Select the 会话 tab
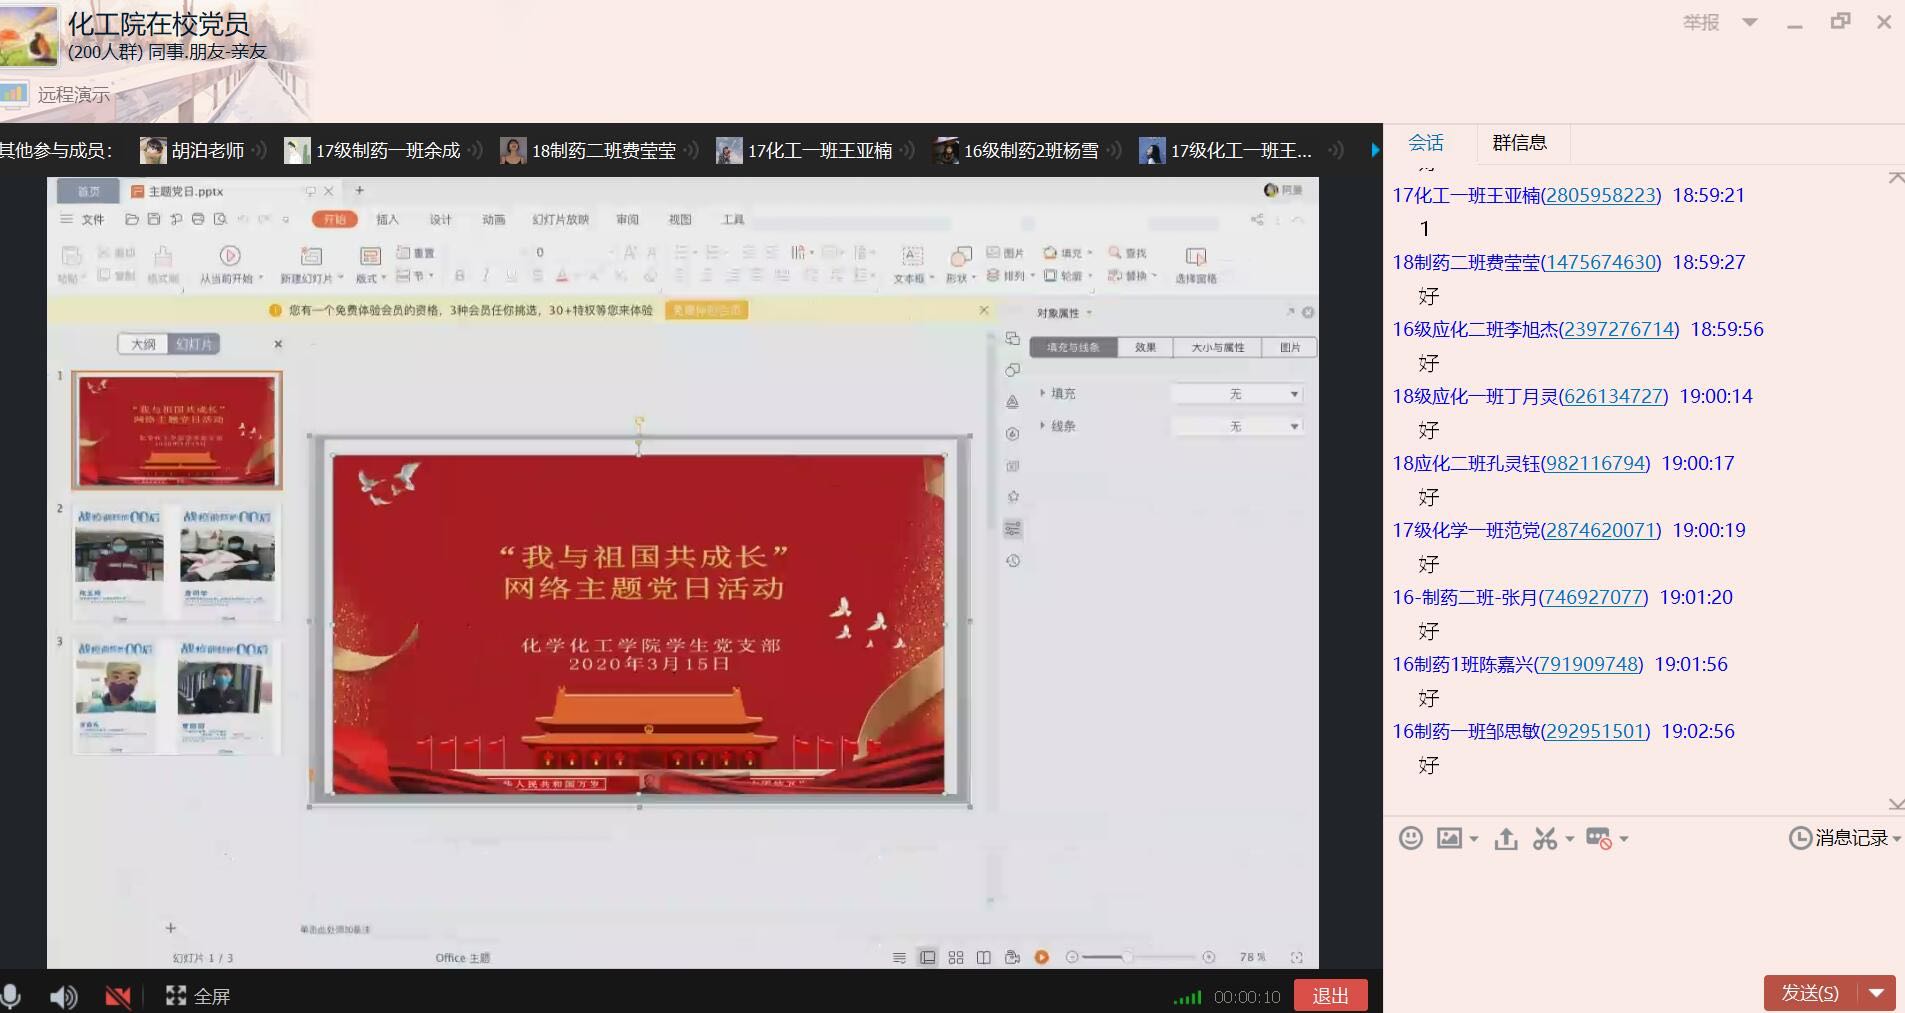 tap(1426, 143)
